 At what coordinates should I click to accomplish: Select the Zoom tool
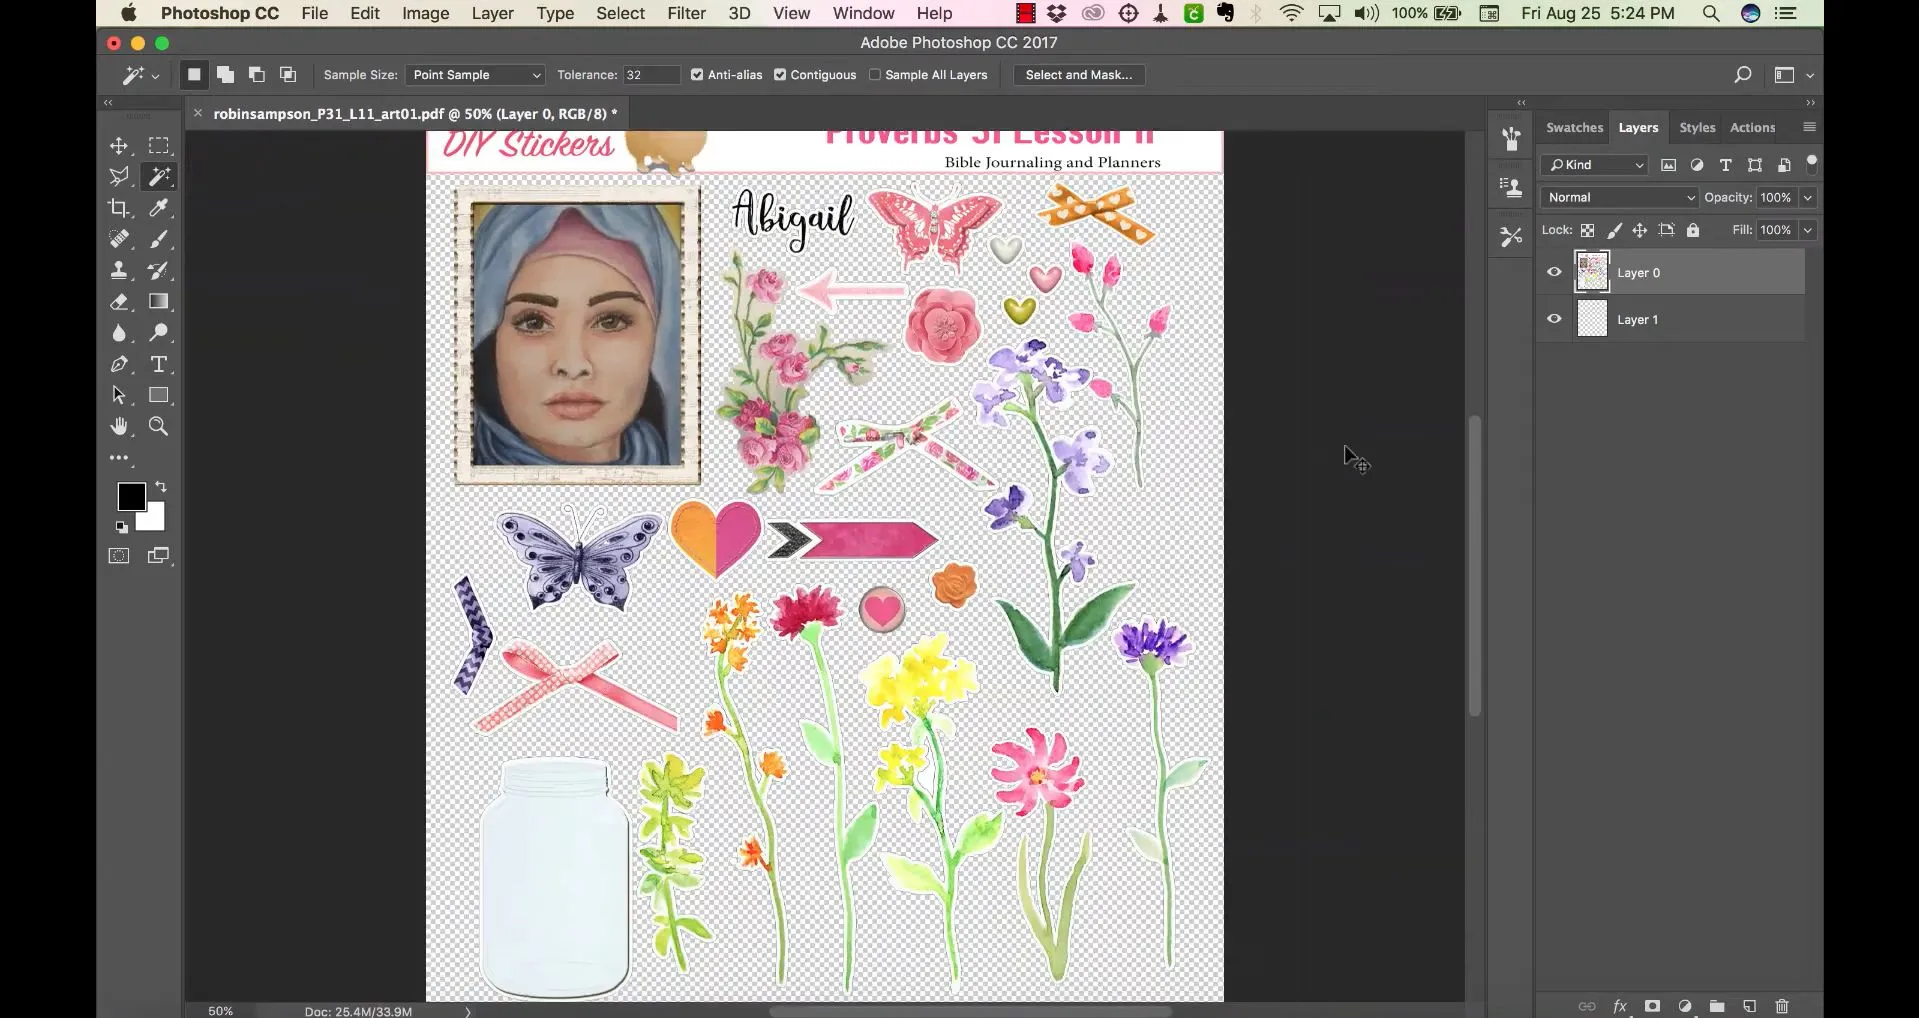pyautogui.click(x=158, y=427)
